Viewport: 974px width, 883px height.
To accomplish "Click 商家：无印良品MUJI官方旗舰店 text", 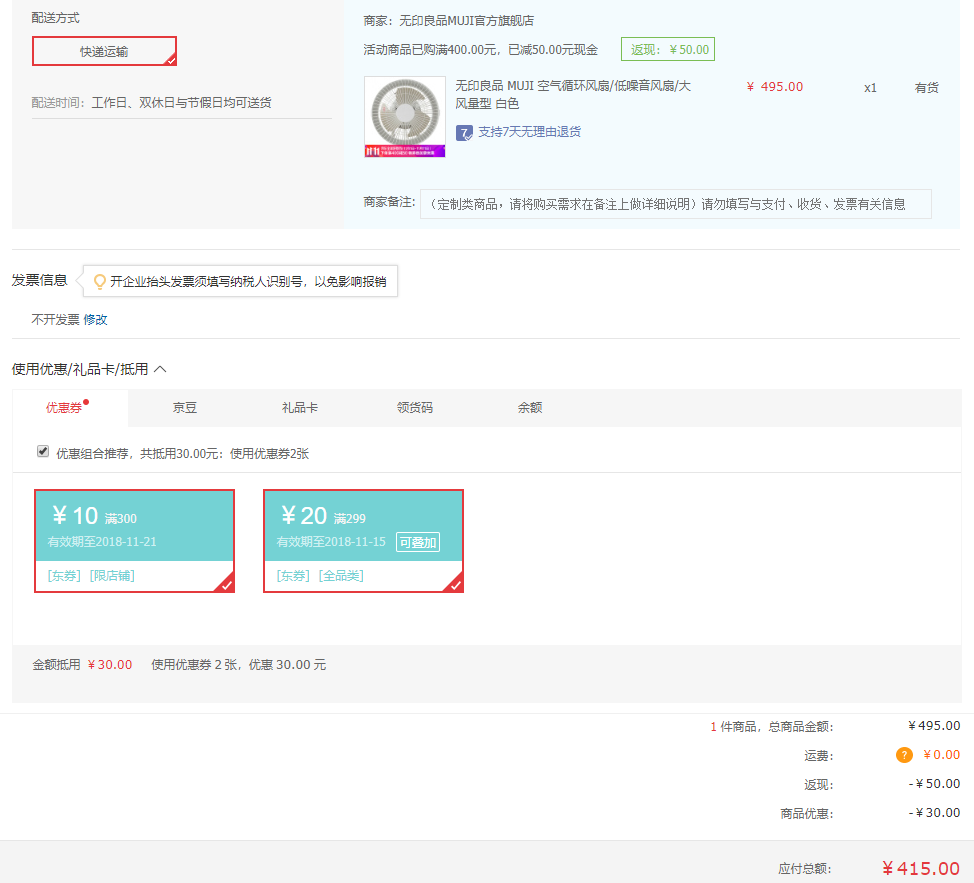I will (448, 20).
